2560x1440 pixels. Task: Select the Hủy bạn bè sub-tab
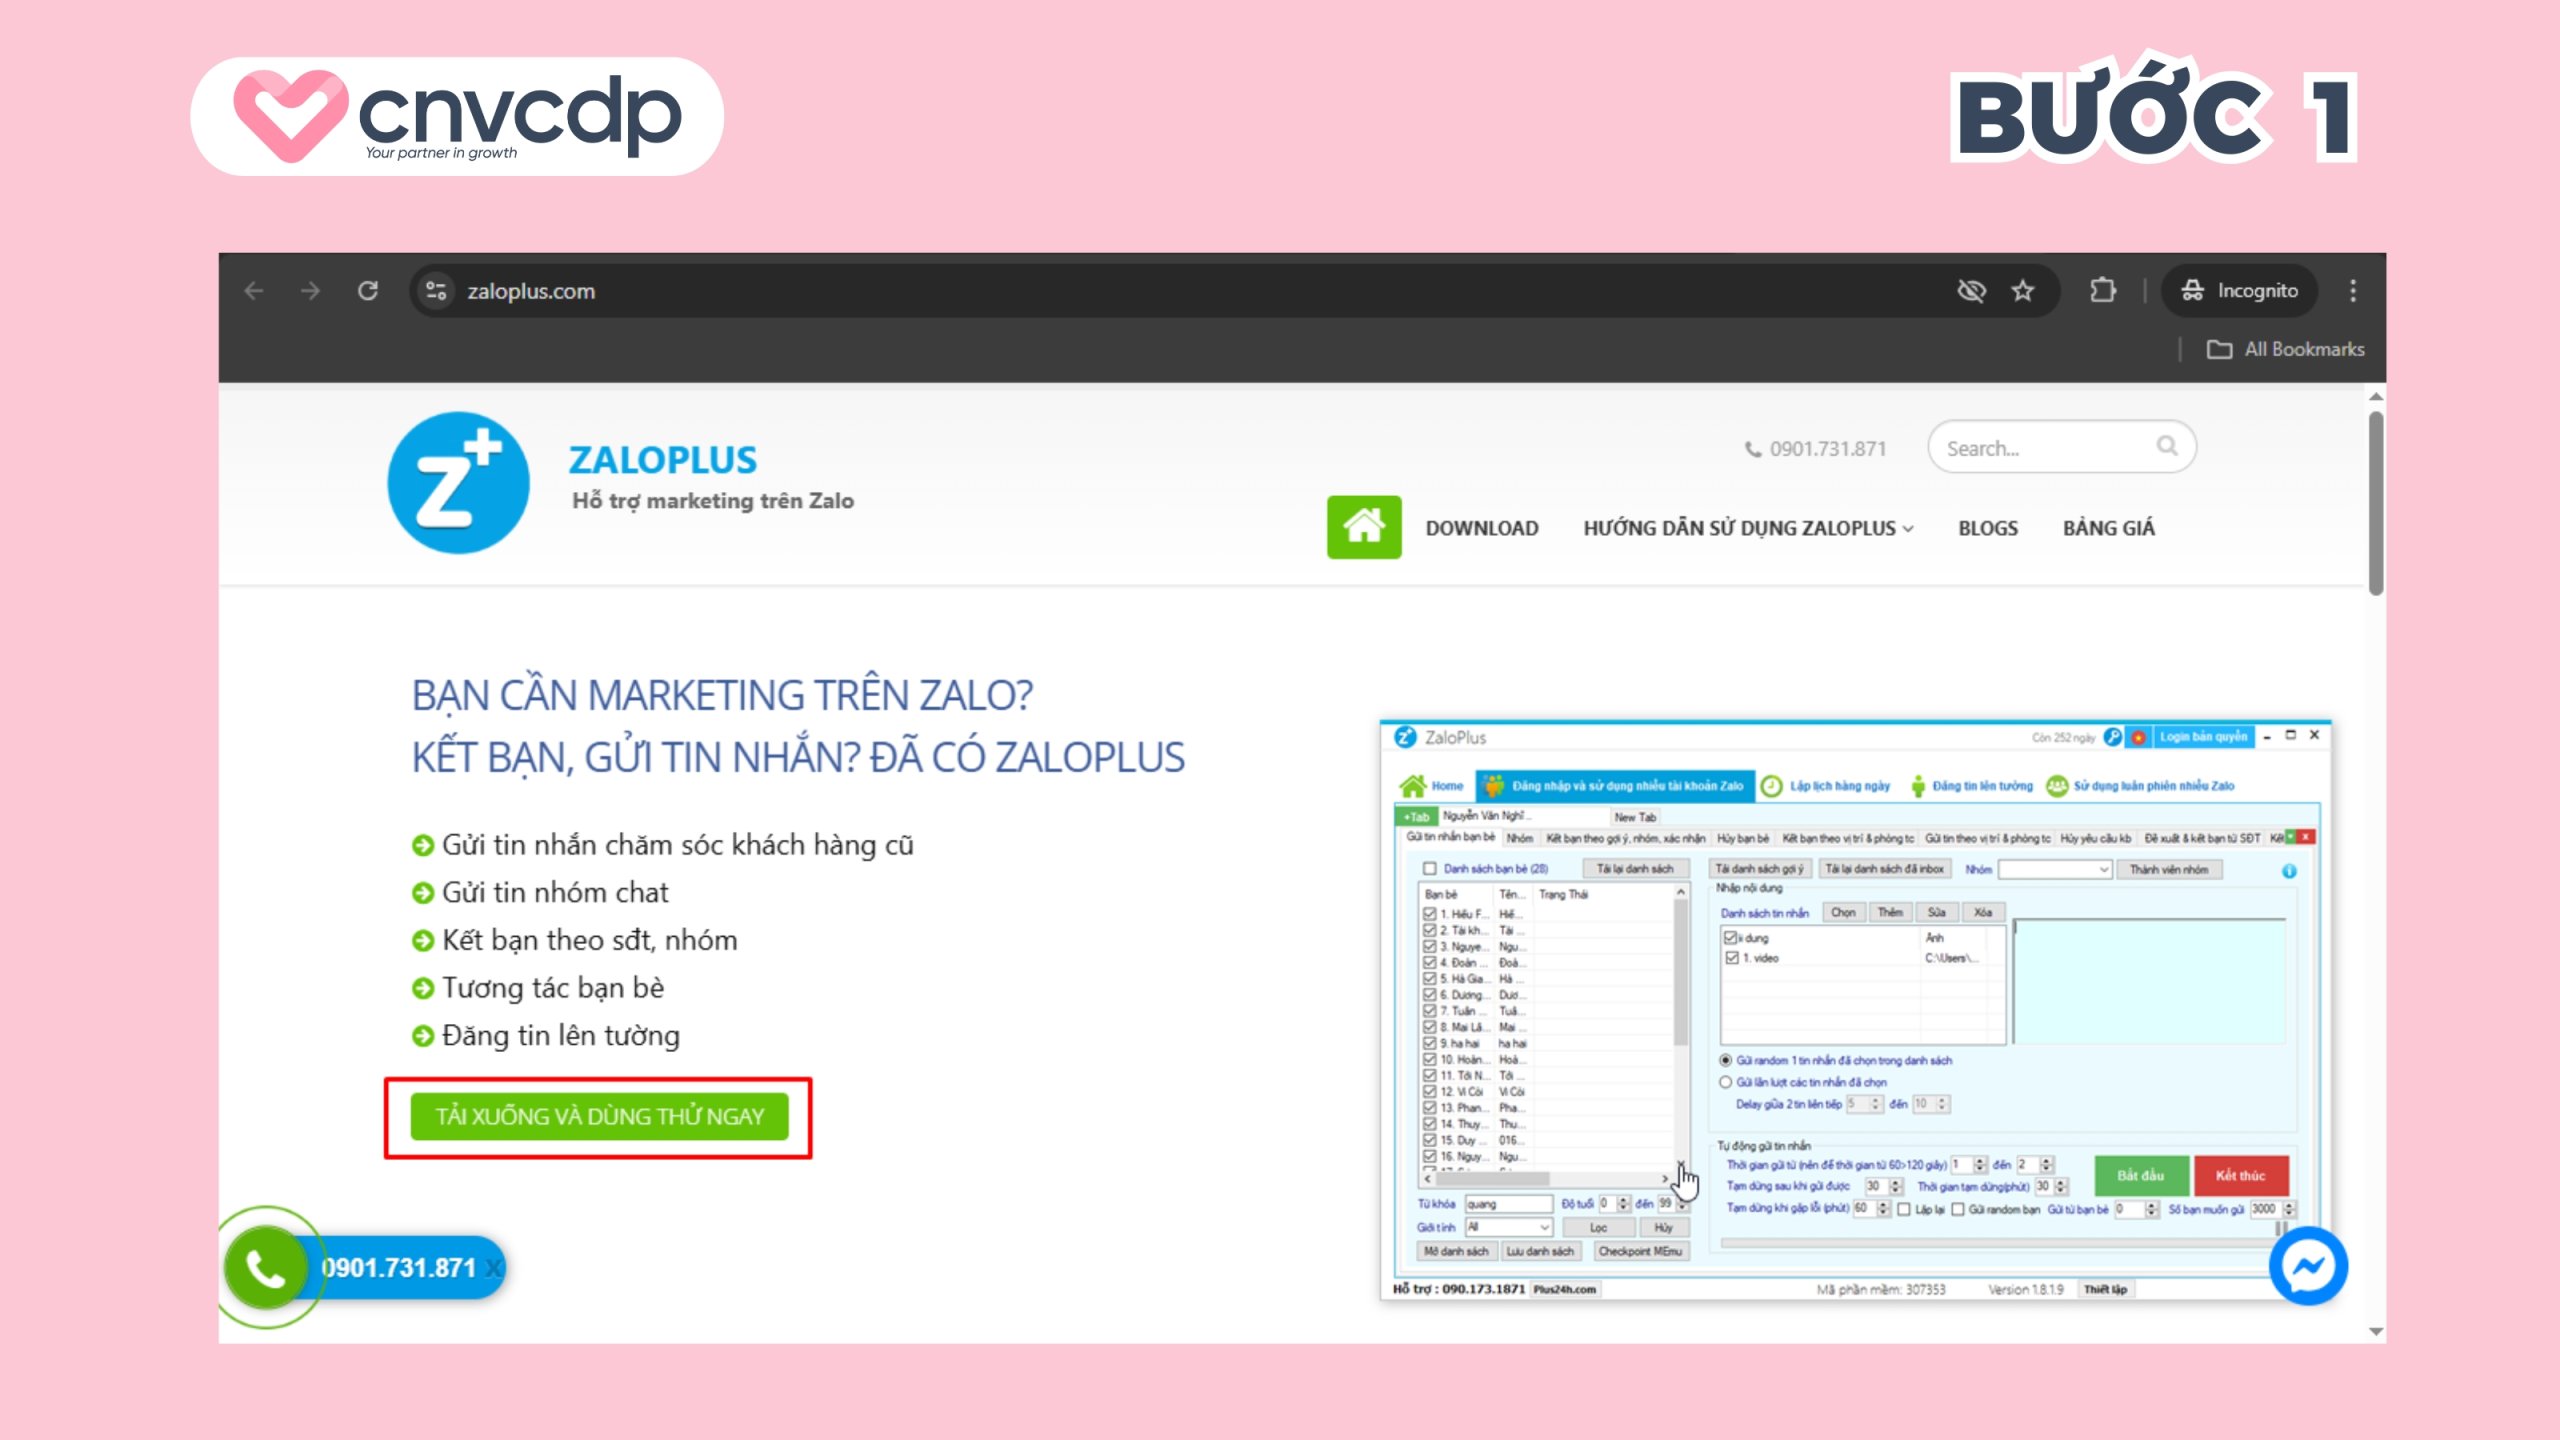(1743, 838)
